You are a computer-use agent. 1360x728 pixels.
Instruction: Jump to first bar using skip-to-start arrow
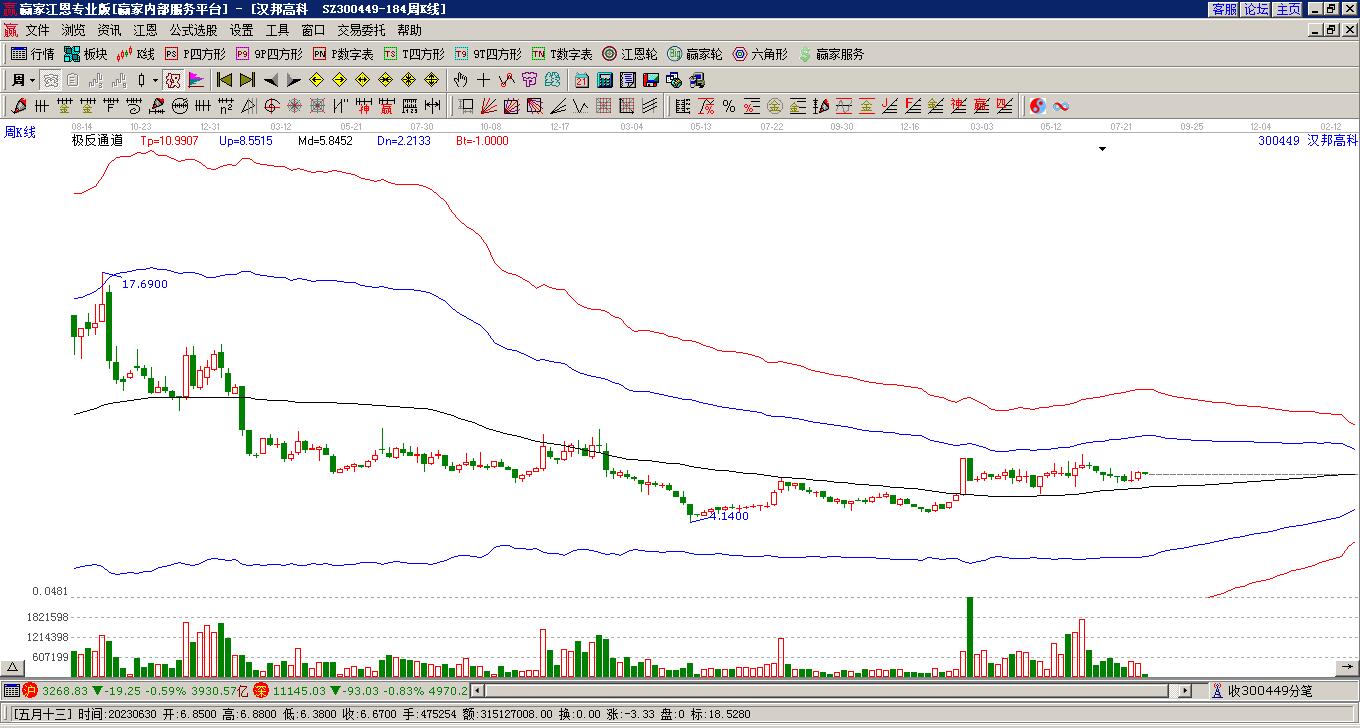tap(224, 80)
